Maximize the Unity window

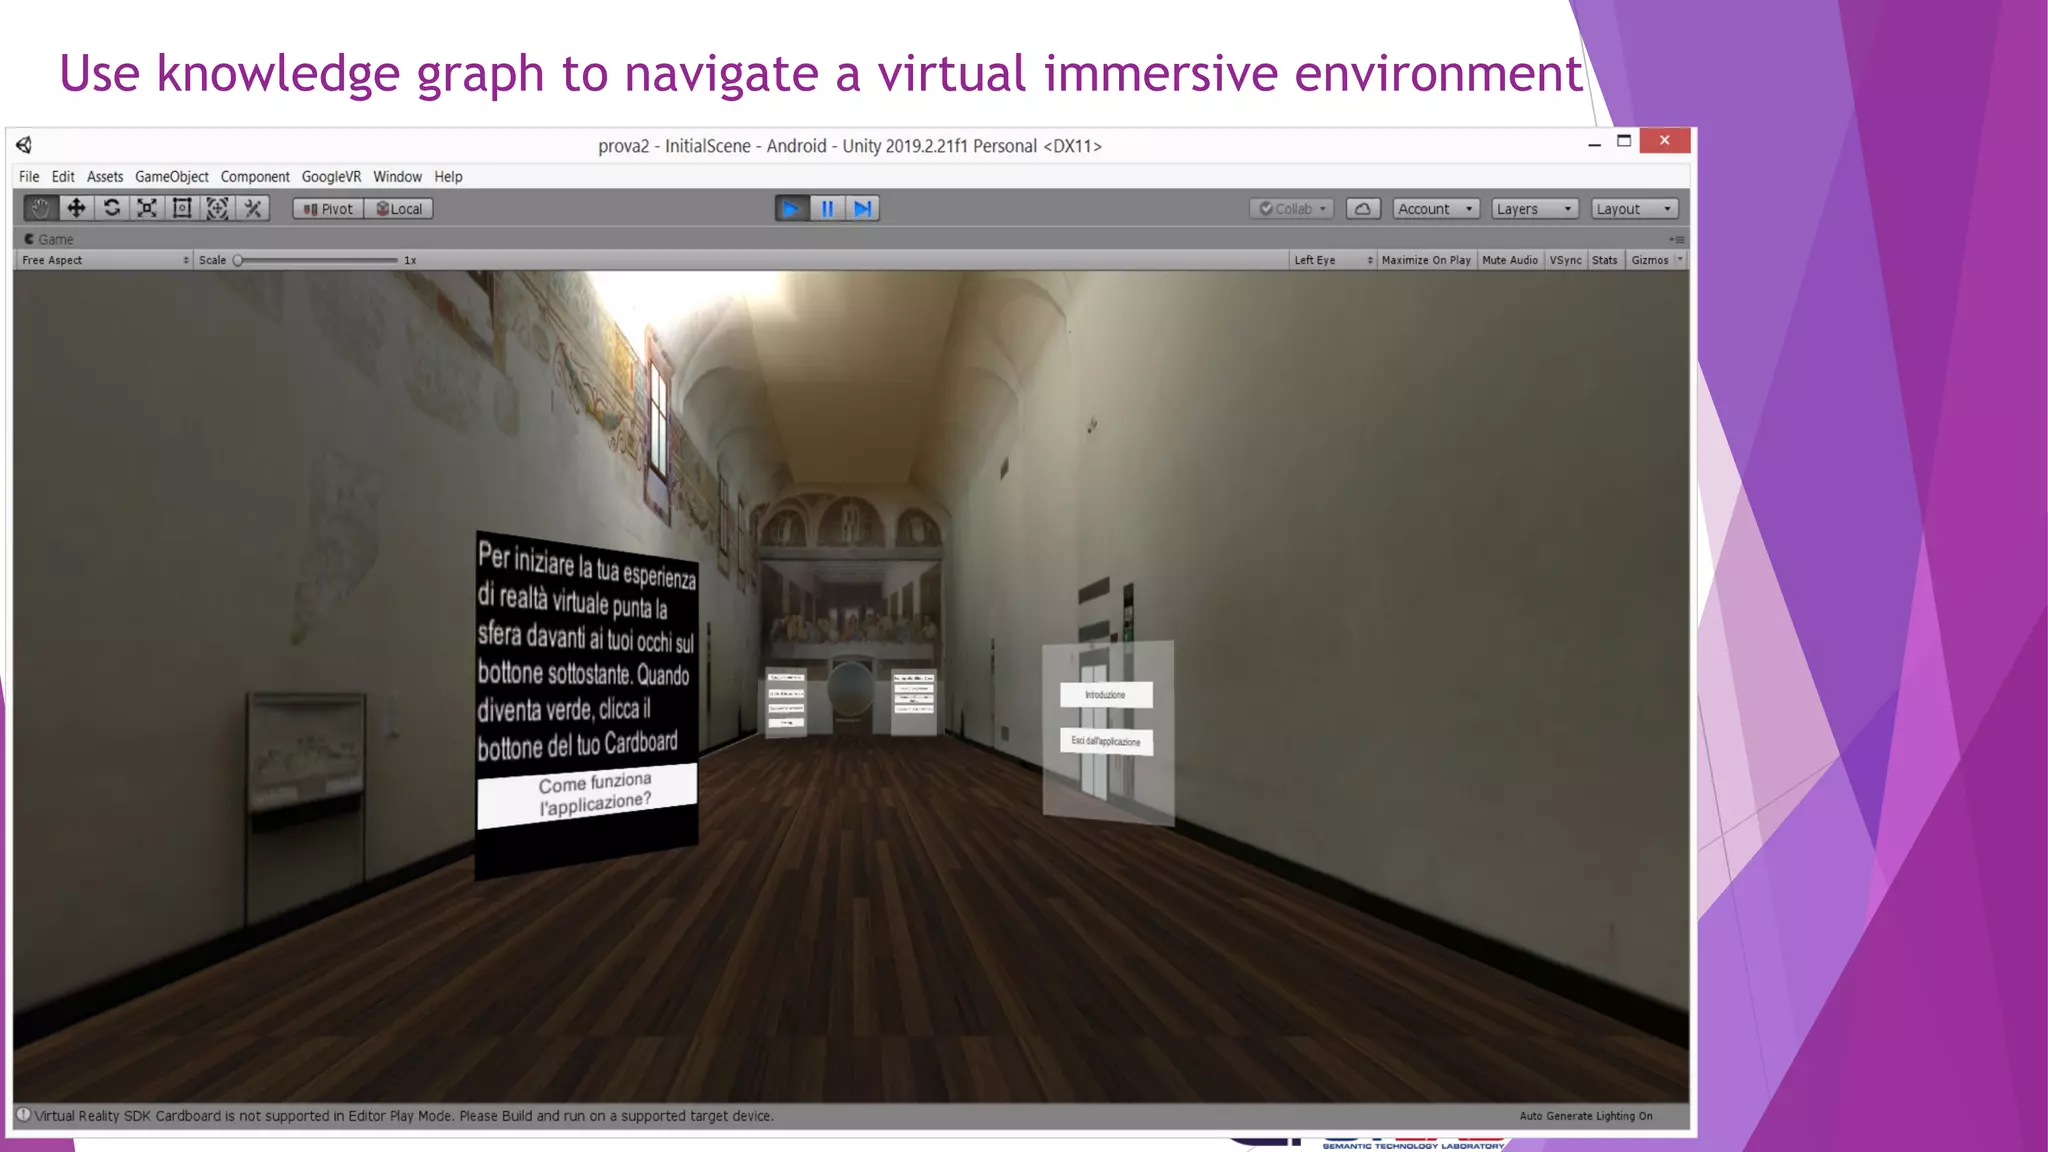(1624, 141)
